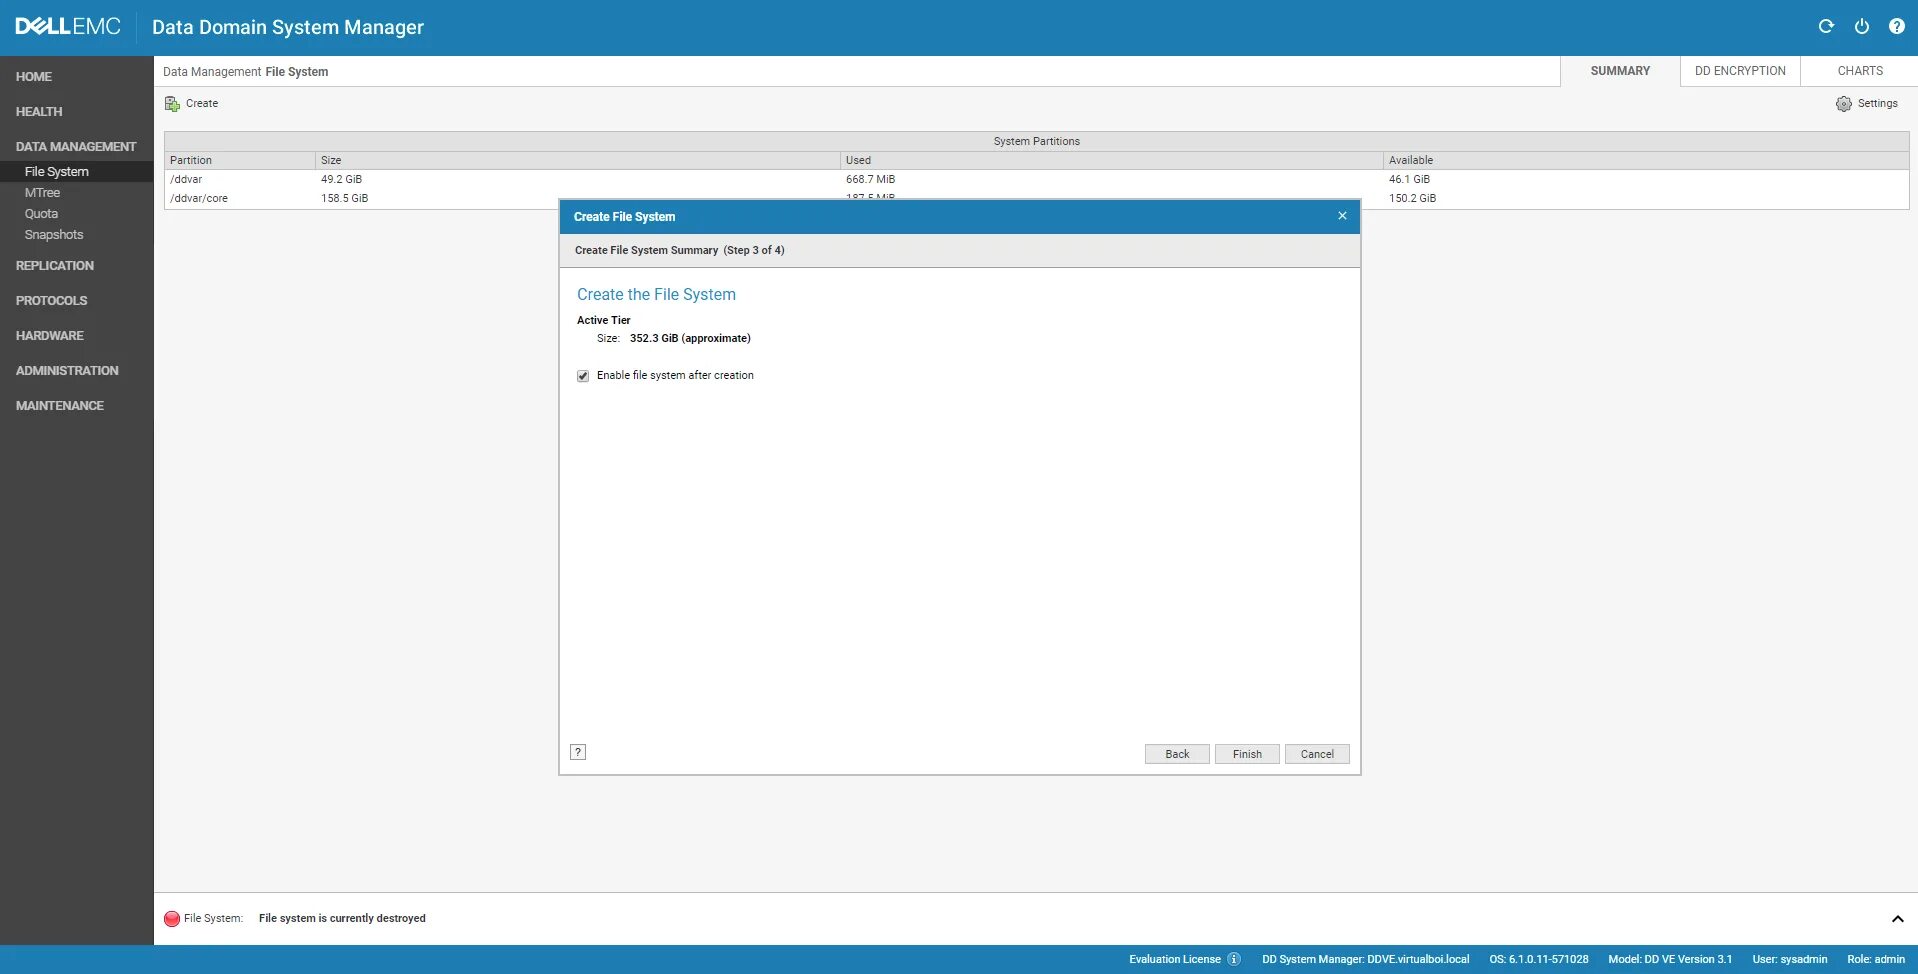Click the Create file system icon

(x=172, y=104)
